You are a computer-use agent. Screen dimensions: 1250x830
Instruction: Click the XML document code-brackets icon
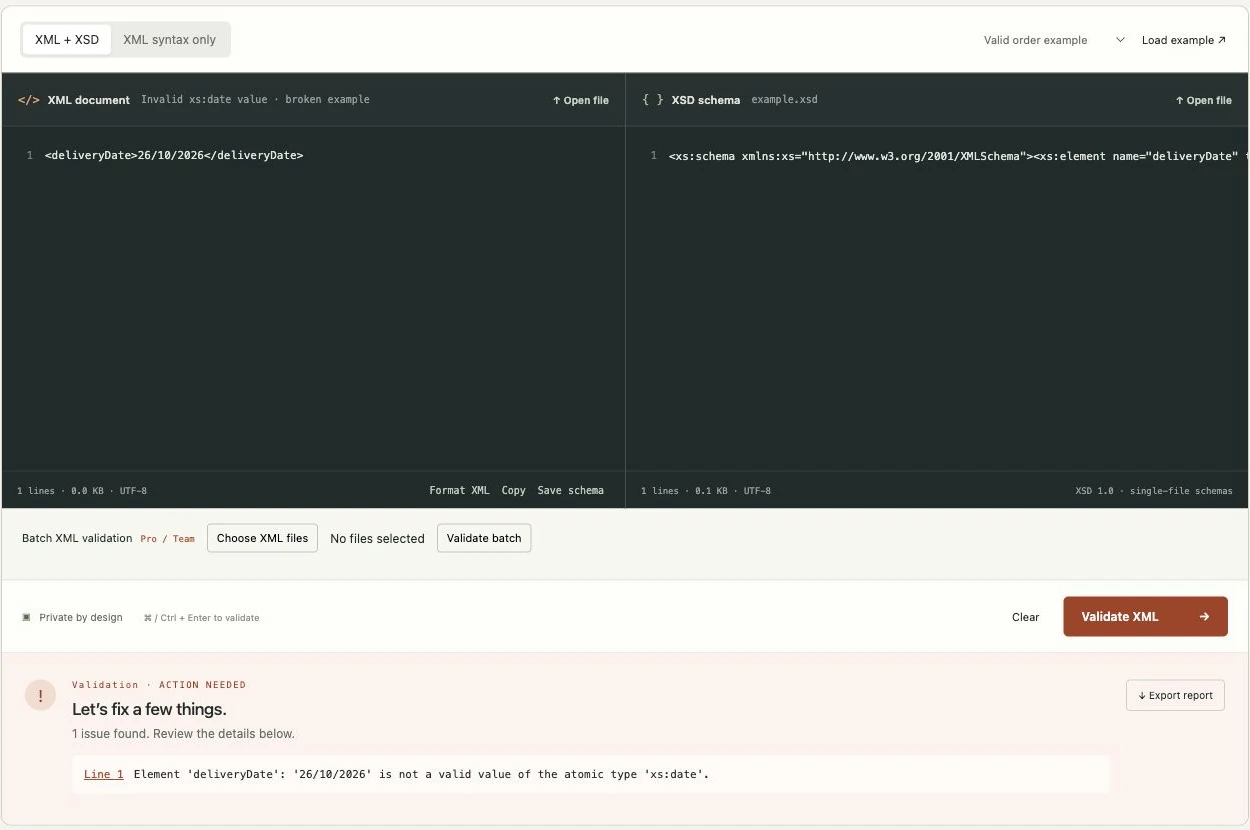29,100
